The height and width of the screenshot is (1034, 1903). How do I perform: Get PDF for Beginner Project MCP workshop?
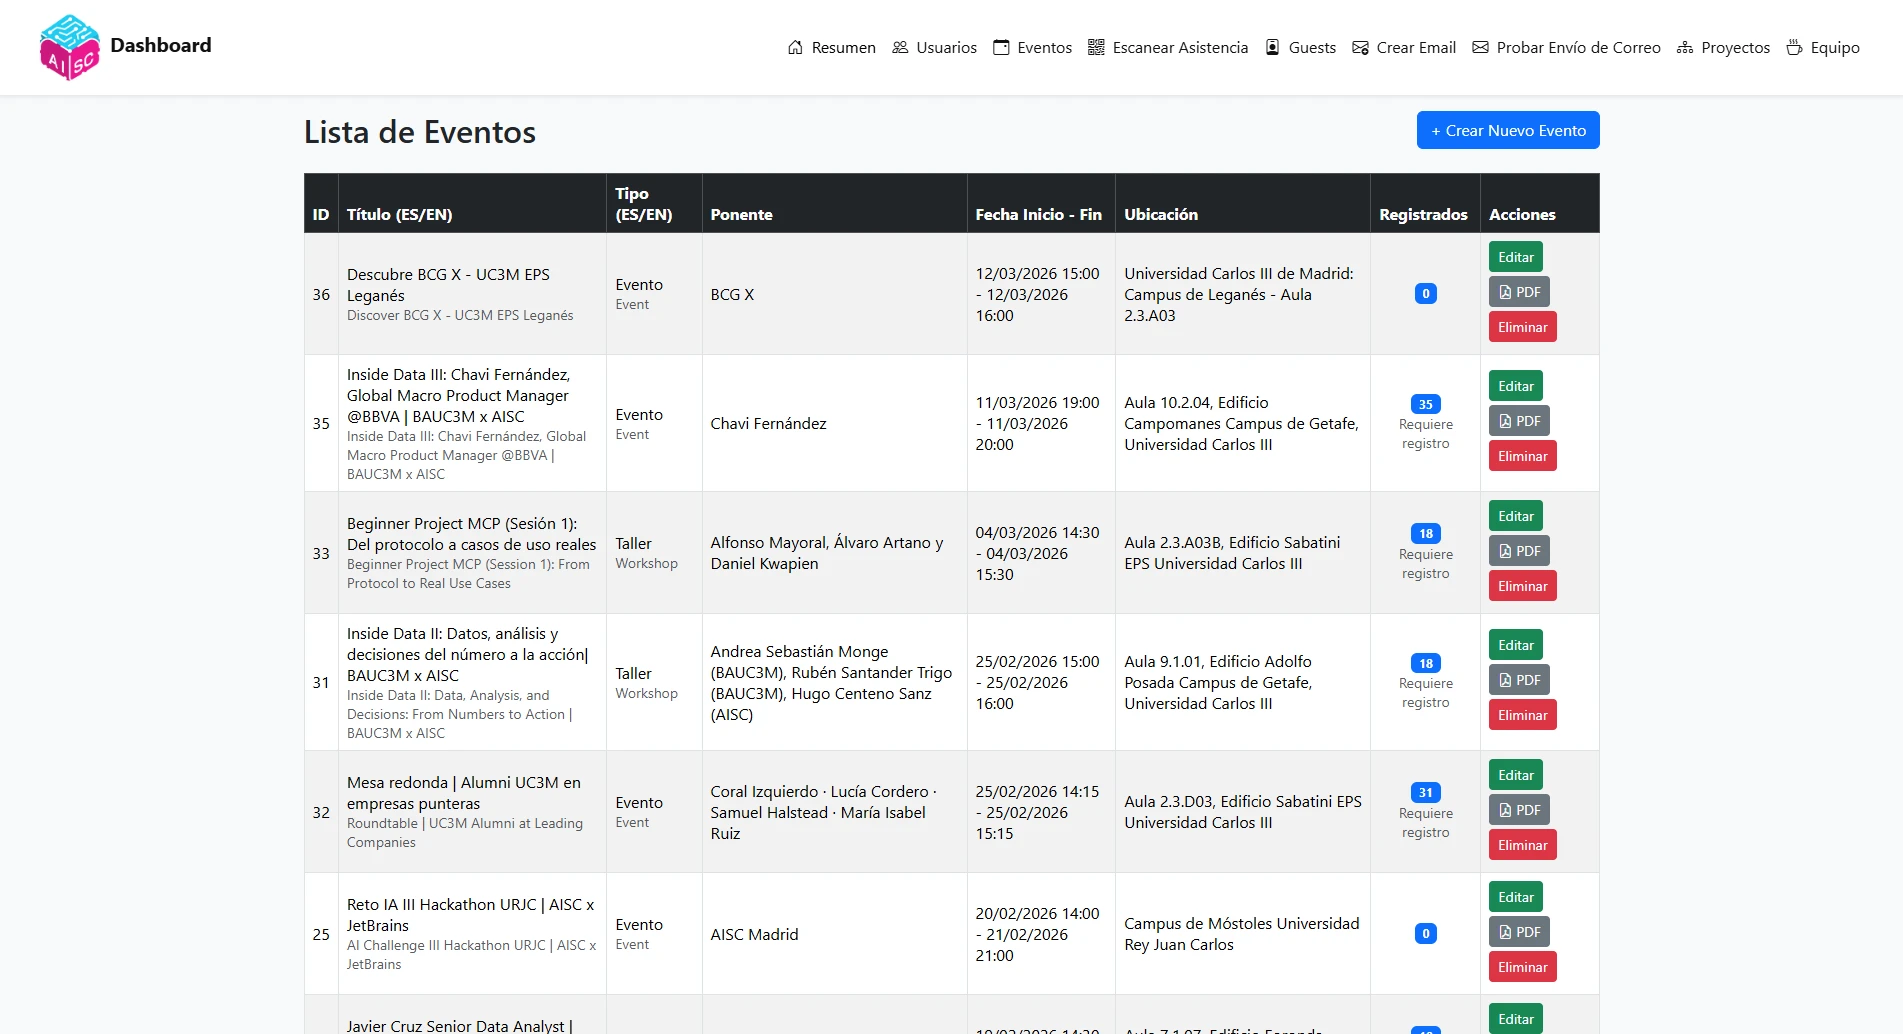point(1519,551)
